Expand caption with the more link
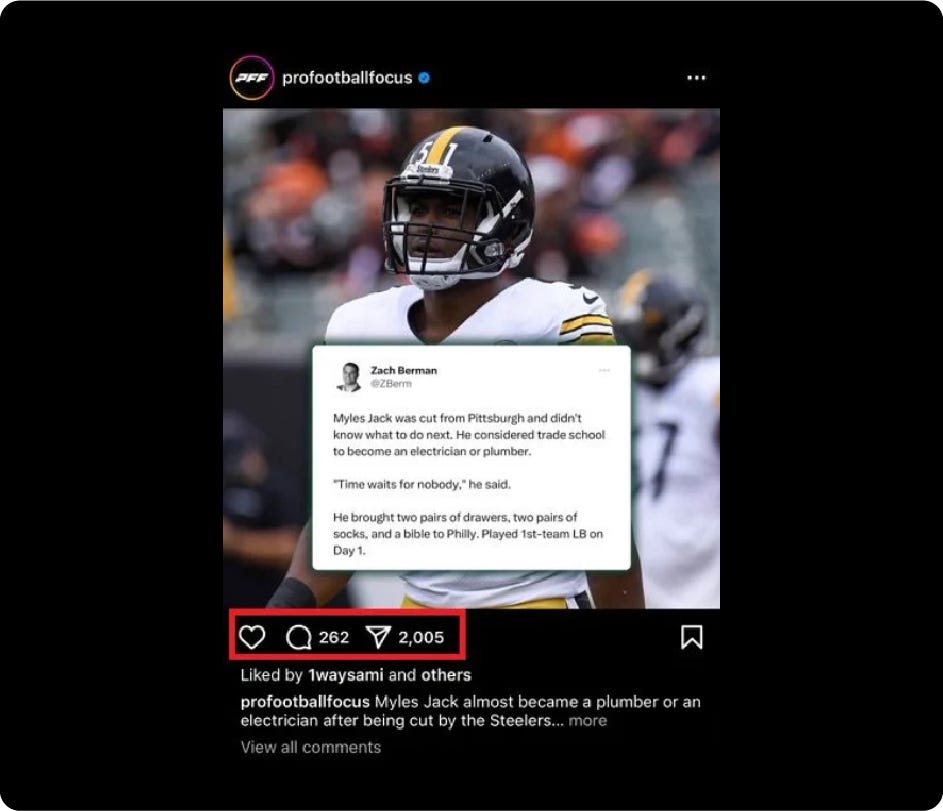The width and height of the screenshot is (943, 811). (588, 720)
